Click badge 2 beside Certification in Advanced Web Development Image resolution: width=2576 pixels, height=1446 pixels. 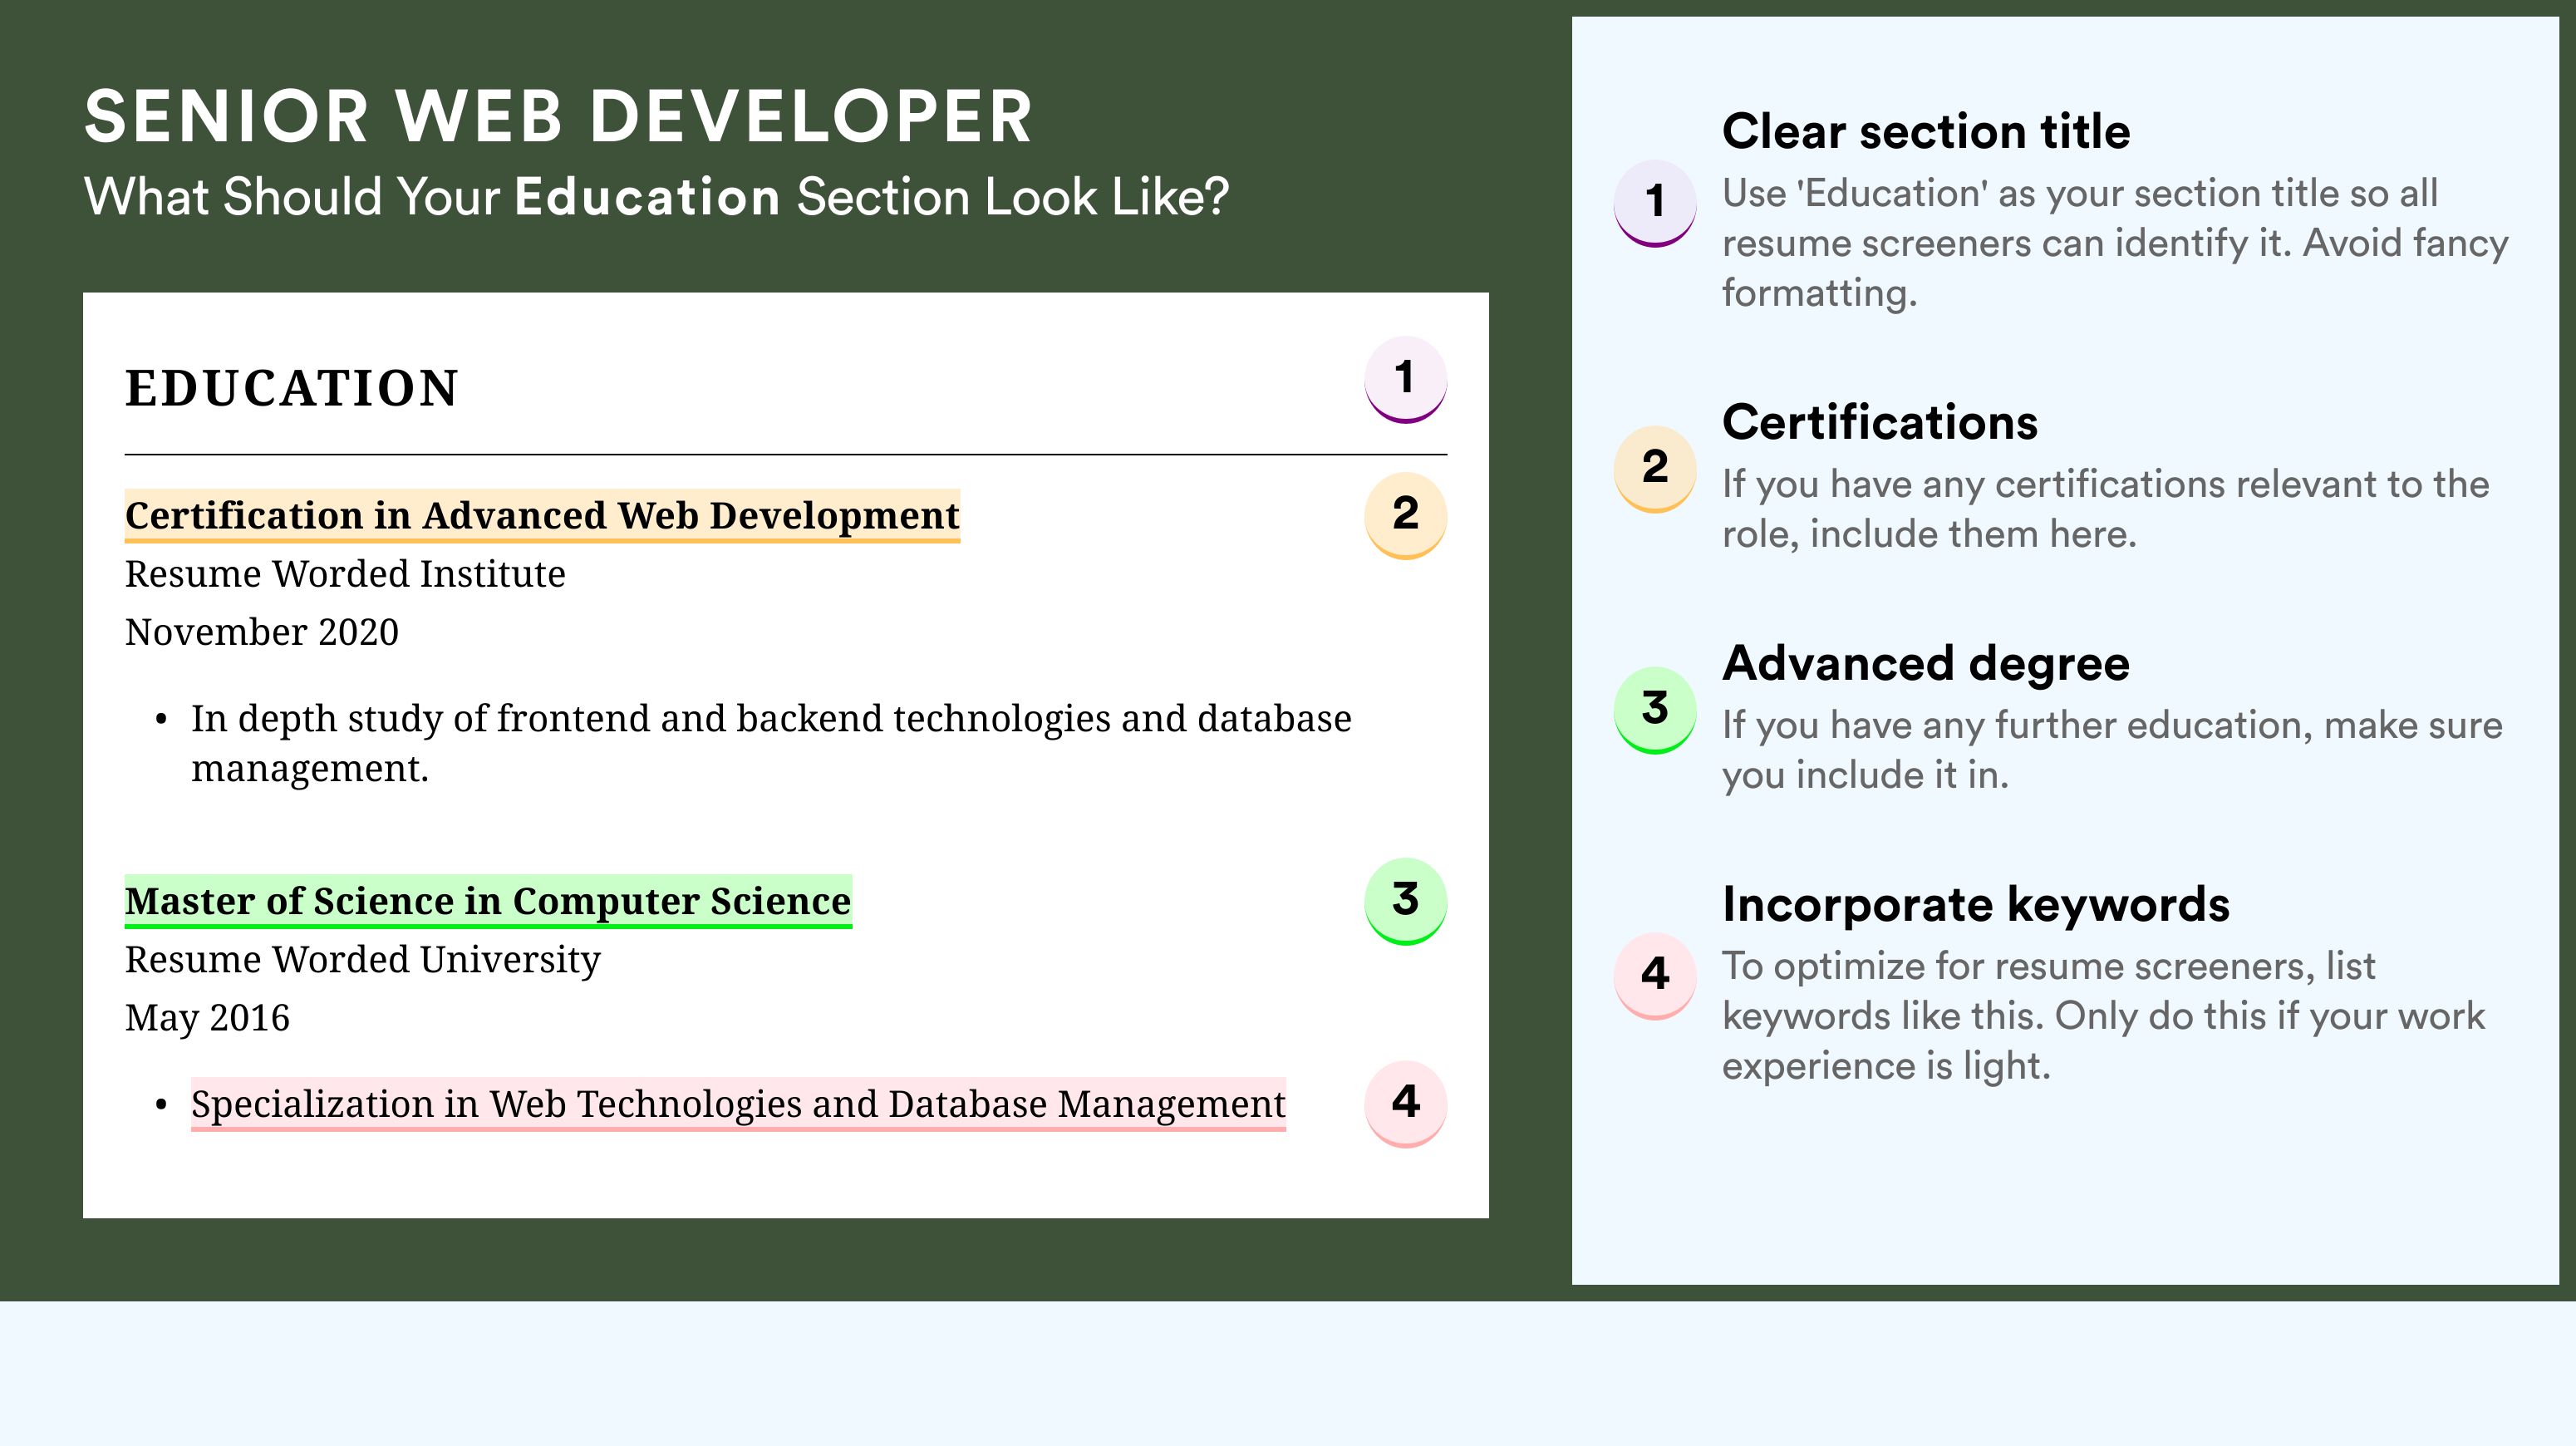pyautogui.click(x=1405, y=515)
